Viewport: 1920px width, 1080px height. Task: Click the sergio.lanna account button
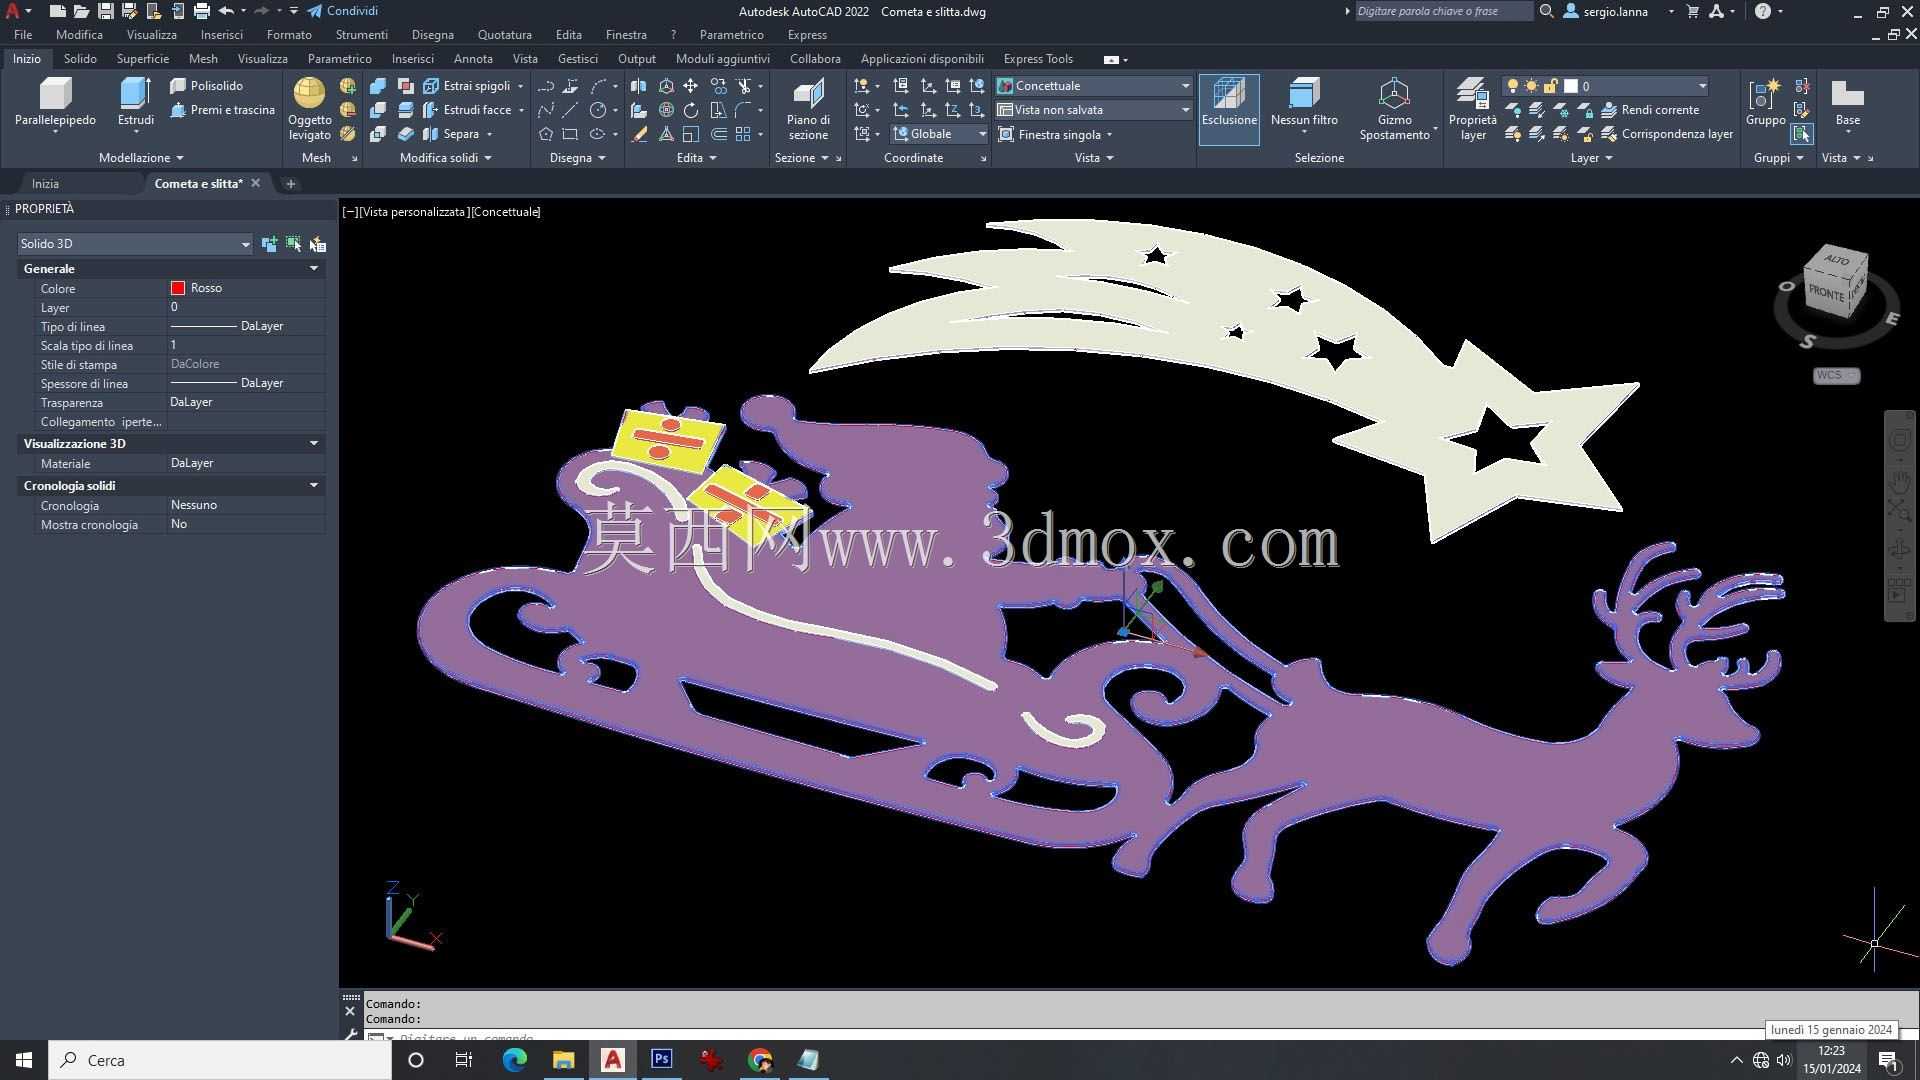click(x=1616, y=11)
